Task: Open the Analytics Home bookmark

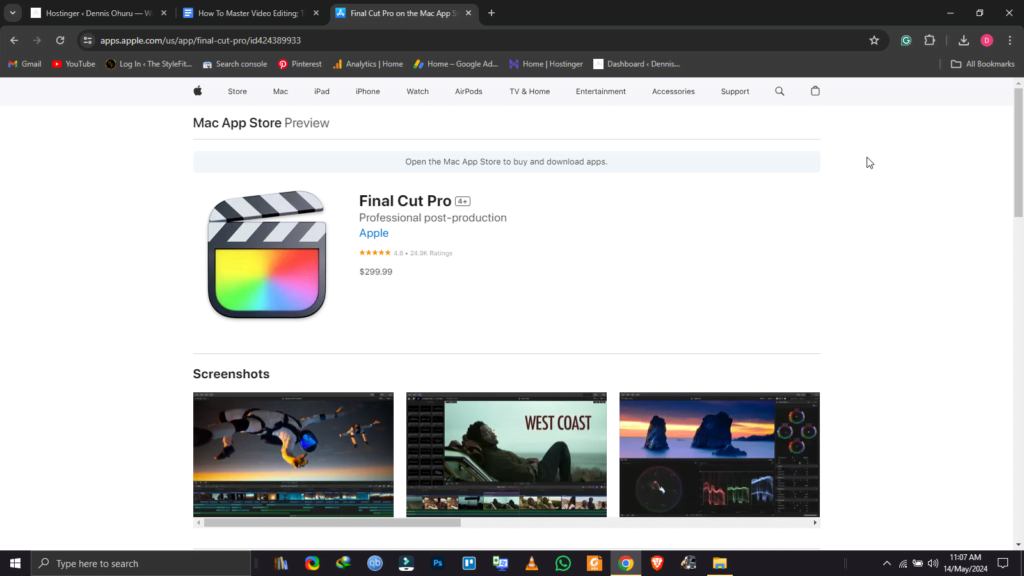Action: [x=368, y=64]
